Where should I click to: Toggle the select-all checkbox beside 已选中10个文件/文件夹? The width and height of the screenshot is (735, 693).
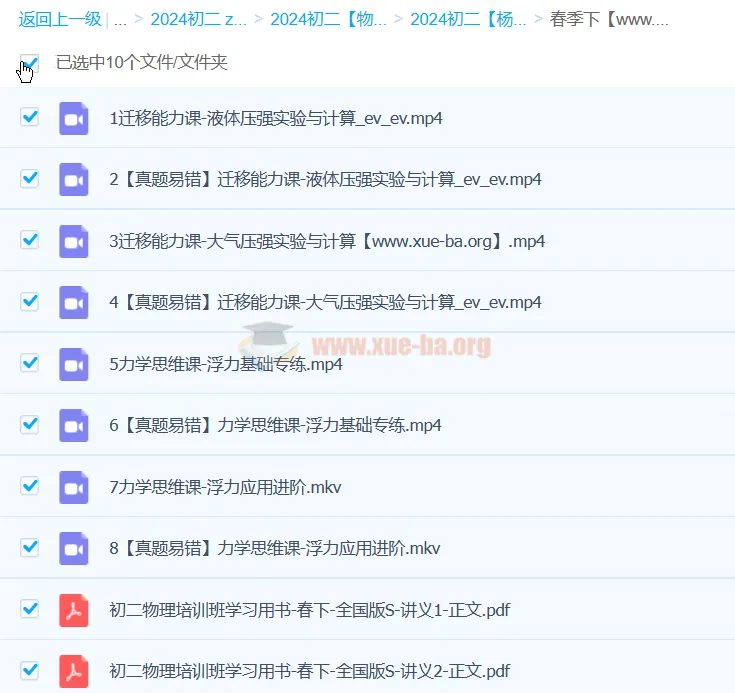[29, 64]
